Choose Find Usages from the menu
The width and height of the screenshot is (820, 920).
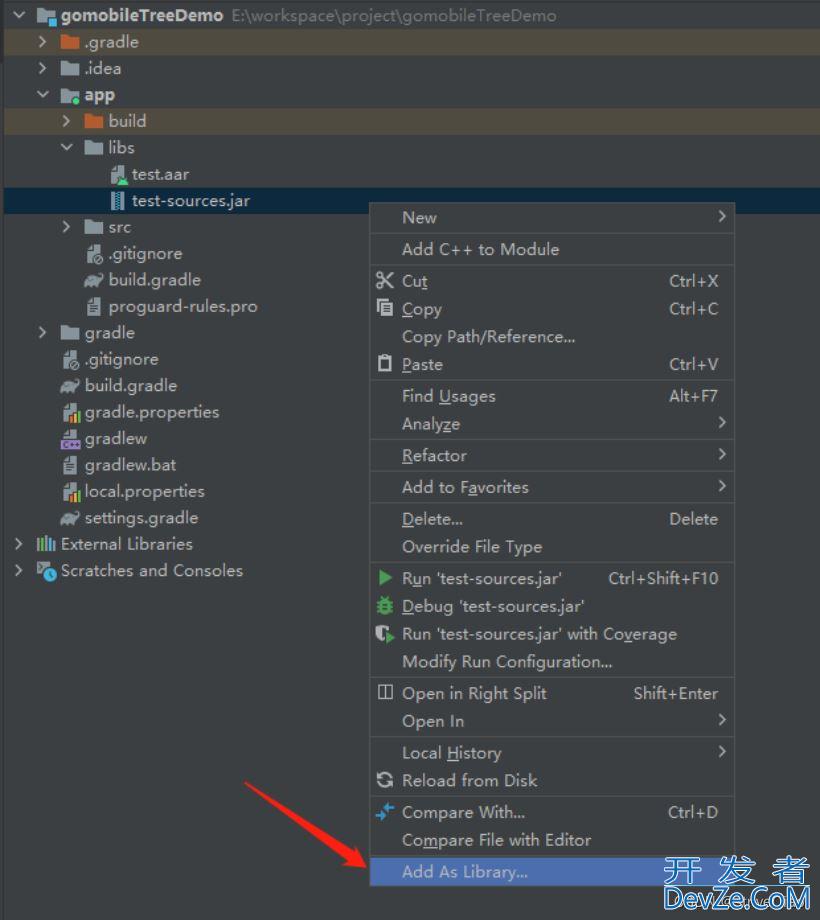point(552,396)
